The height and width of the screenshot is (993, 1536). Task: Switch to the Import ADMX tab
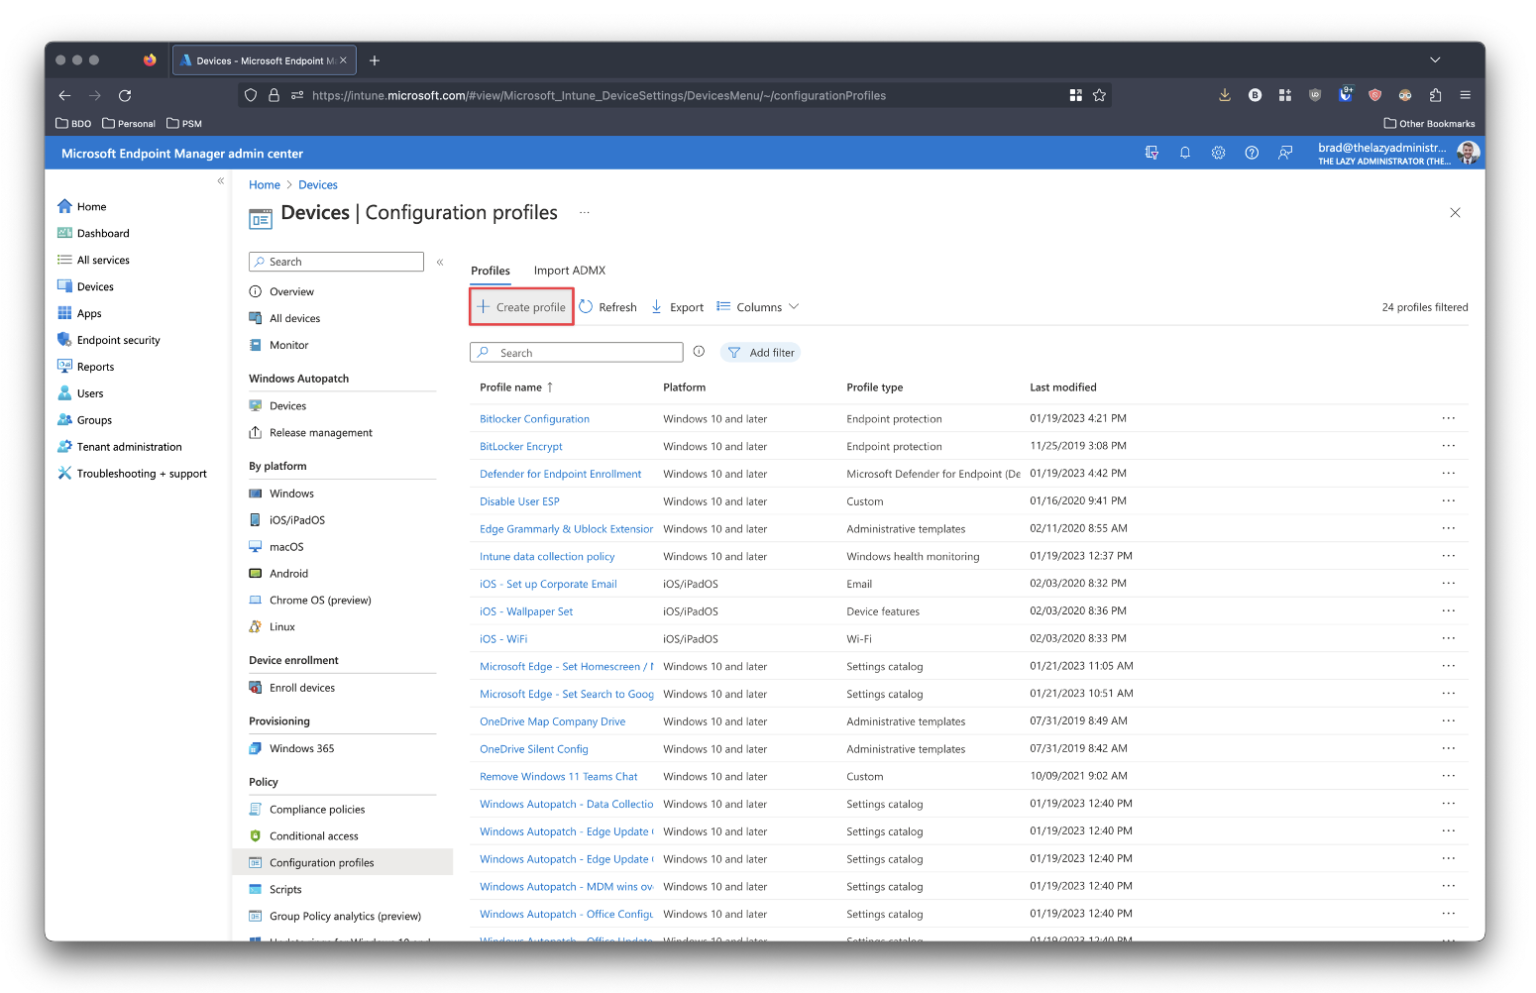(x=569, y=271)
